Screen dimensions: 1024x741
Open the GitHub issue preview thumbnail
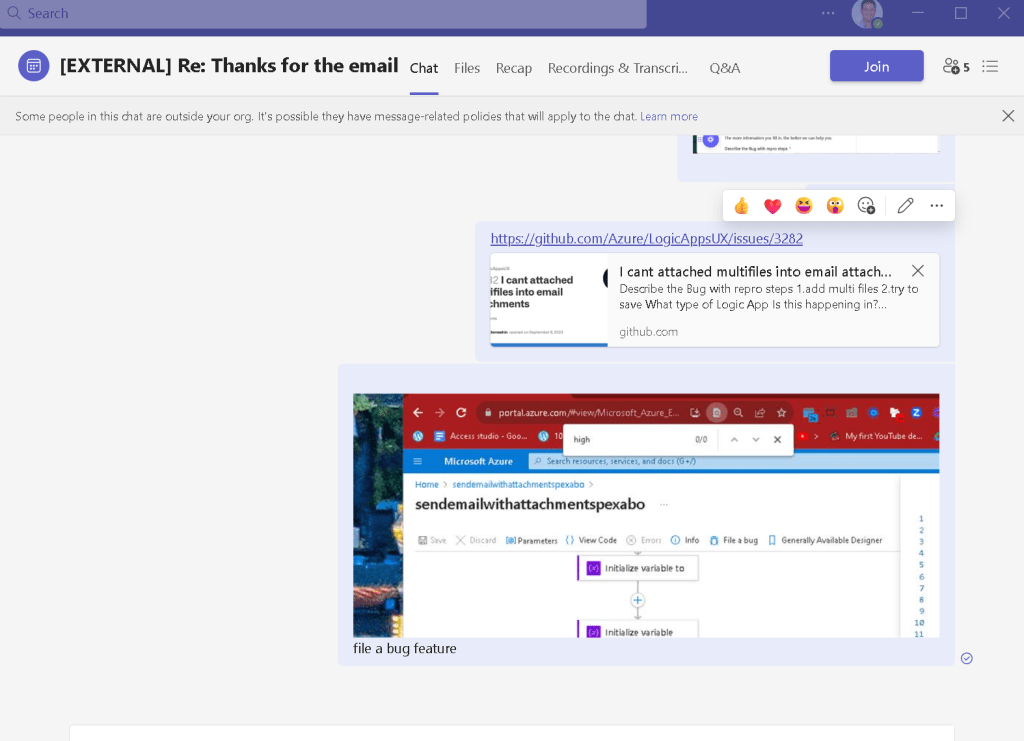(x=549, y=300)
